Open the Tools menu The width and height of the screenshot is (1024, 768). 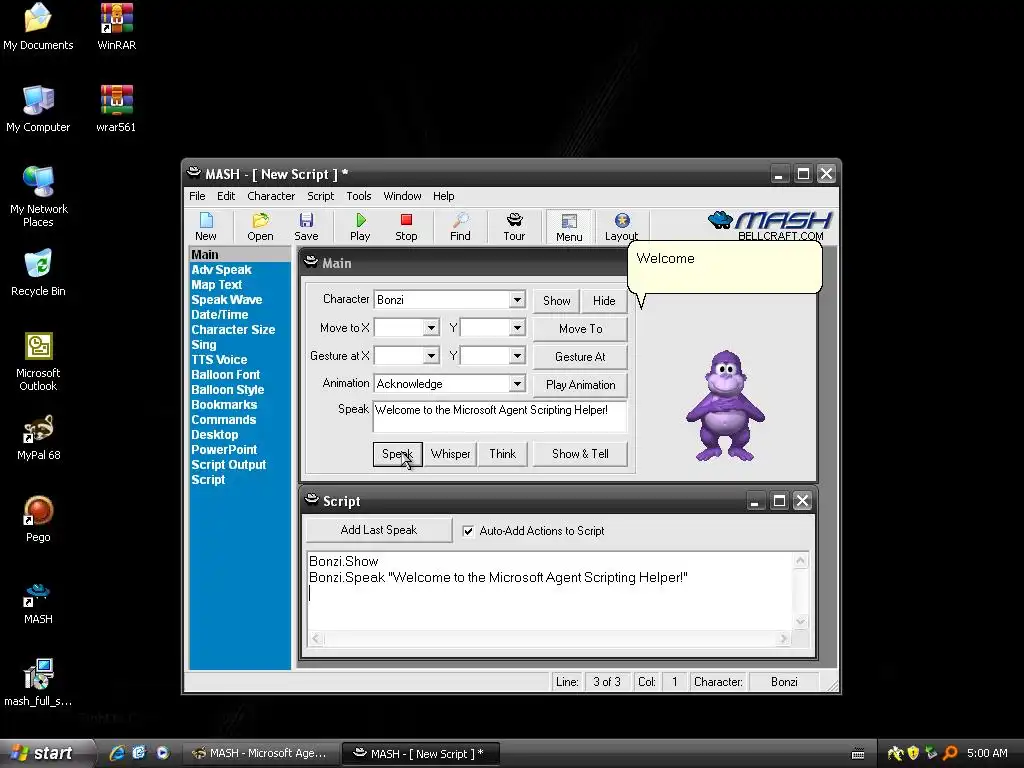(x=359, y=196)
